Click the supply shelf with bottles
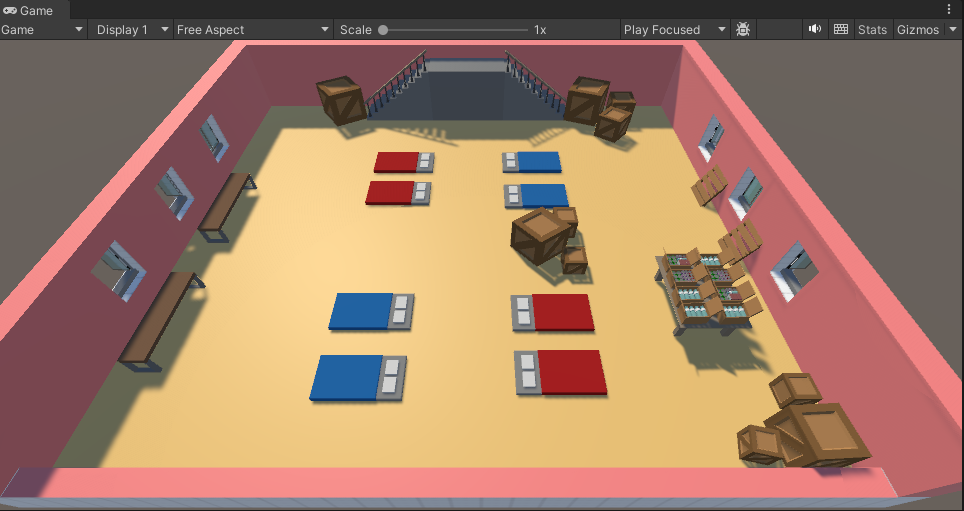This screenshot has width=964, height=511. point(706,290)
